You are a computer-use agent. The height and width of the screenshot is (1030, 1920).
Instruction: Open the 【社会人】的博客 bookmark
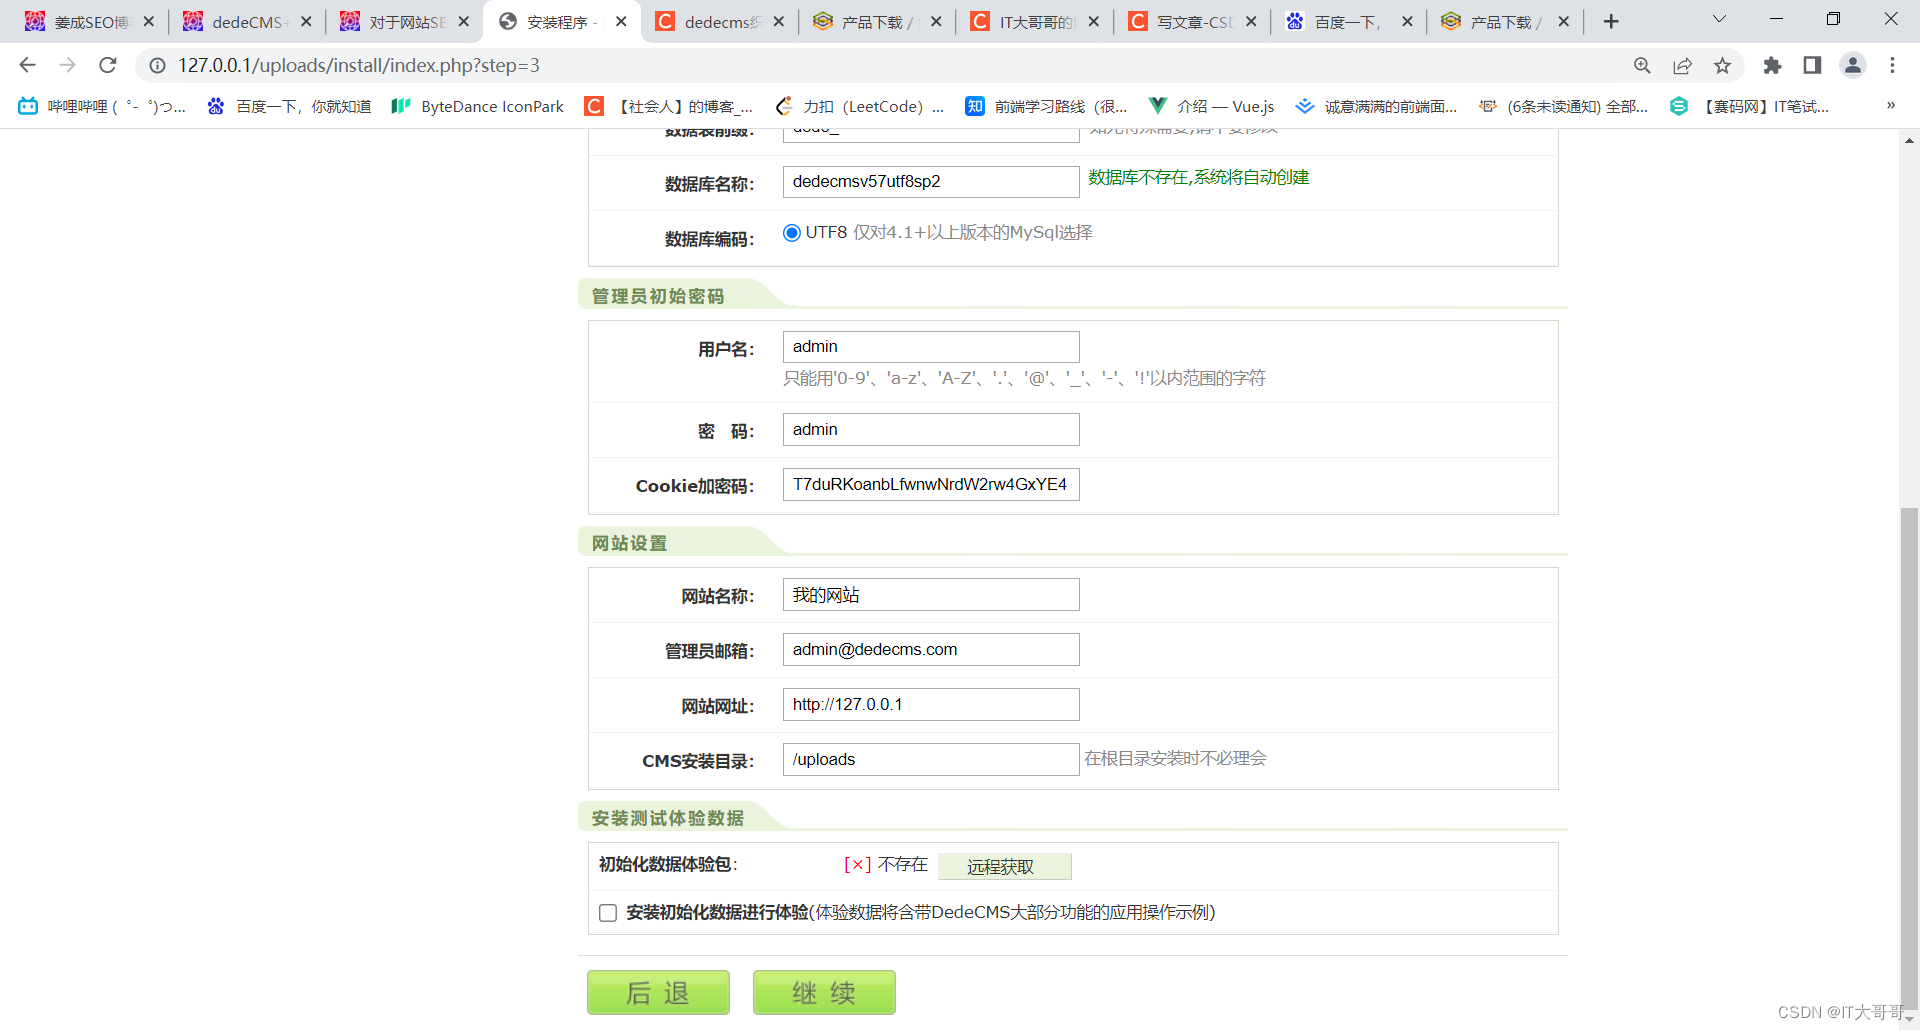(x=669, y=106)
